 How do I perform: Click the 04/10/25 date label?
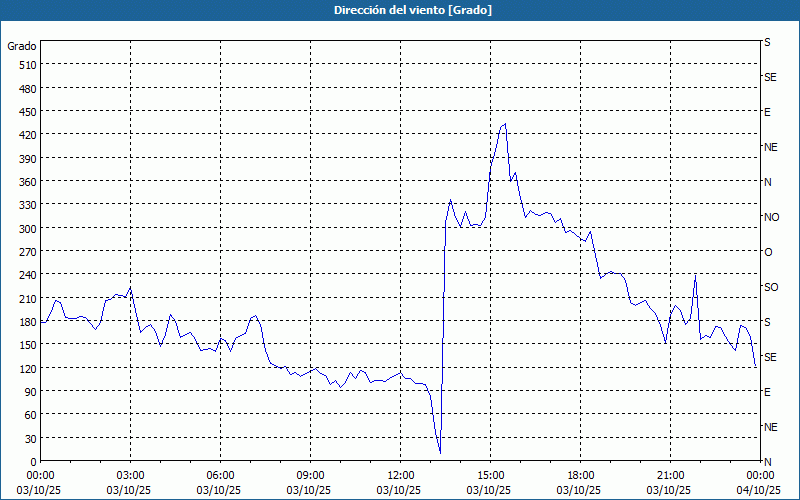click(x=759, y=490)
